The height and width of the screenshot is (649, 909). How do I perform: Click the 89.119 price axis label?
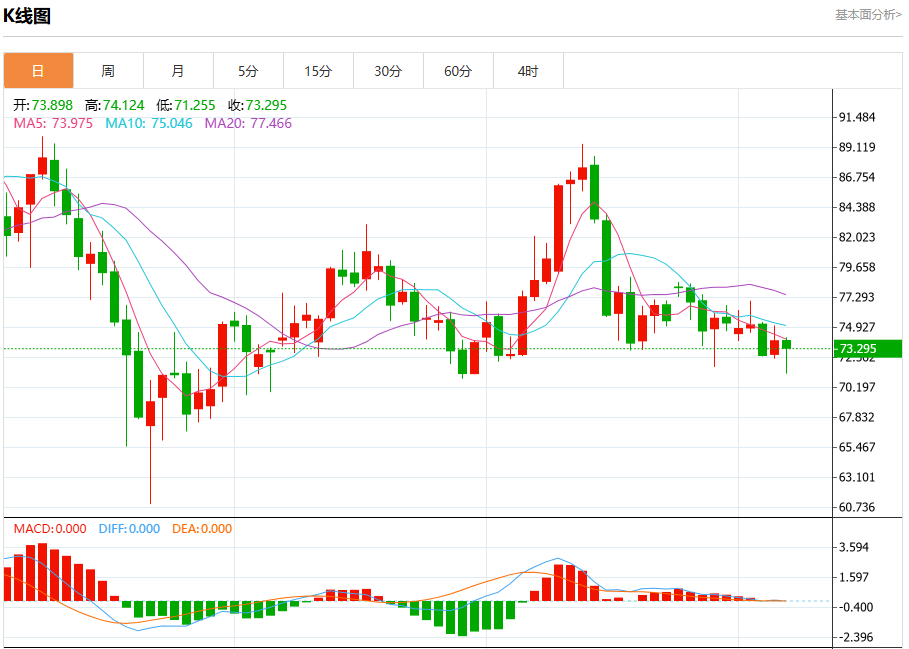tap(857, 147)
